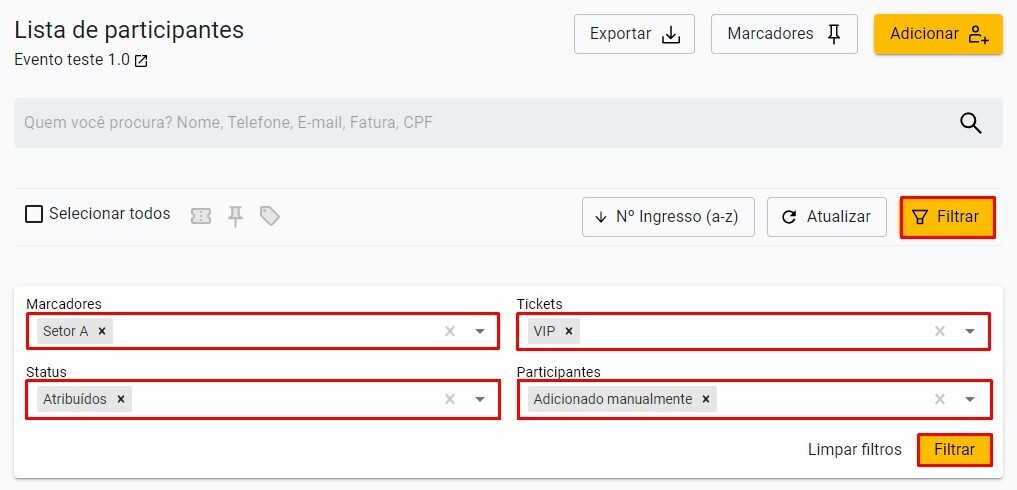Image resolution: width=1017 pixels, height=490 pixels.
Task: Click the Limpar filtros link
Action: pyautogui.click(x=855, y=450)
